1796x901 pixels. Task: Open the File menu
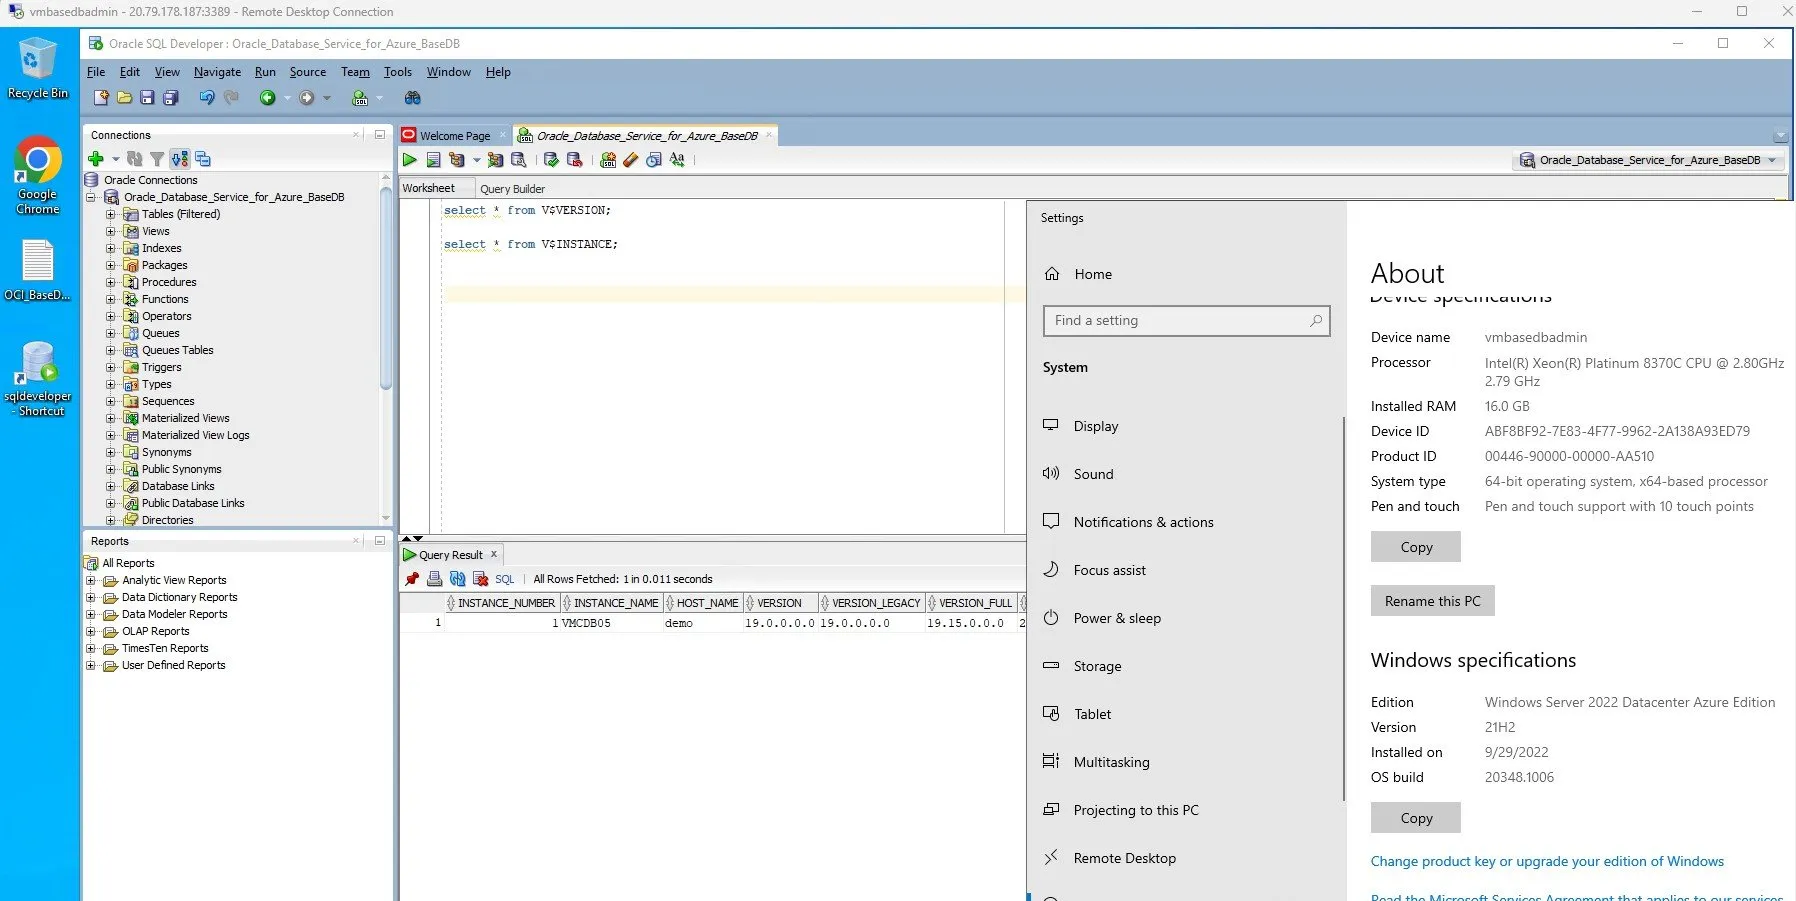96,72
